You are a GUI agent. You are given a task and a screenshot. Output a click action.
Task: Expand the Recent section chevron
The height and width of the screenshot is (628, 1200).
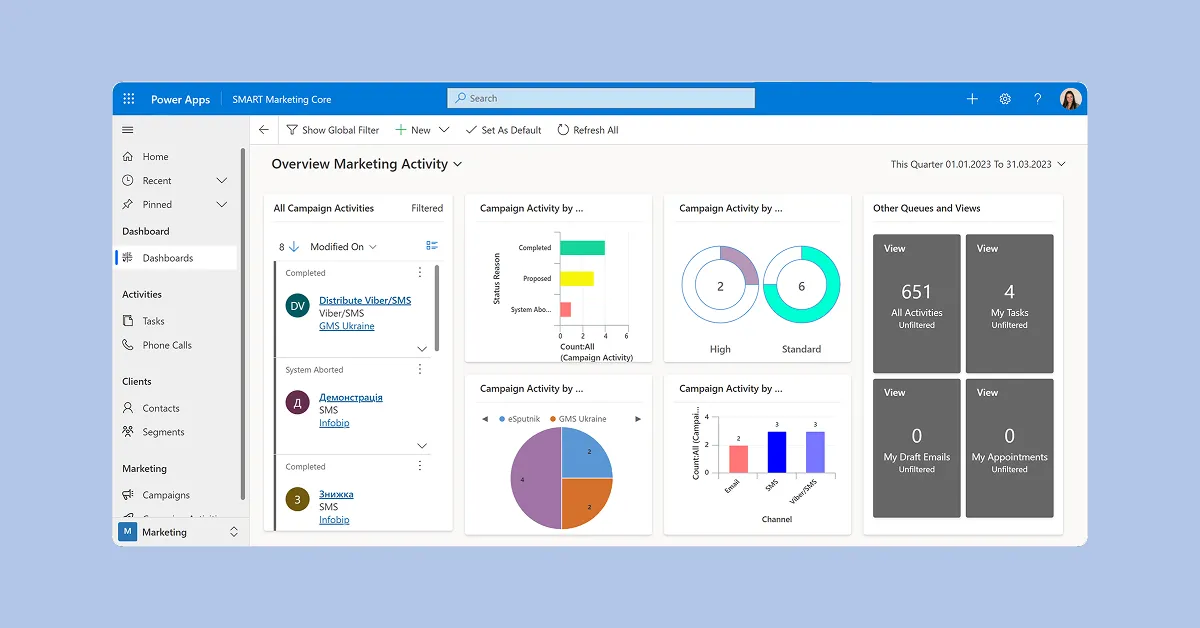pyautogui.click(x=222, y=181)
